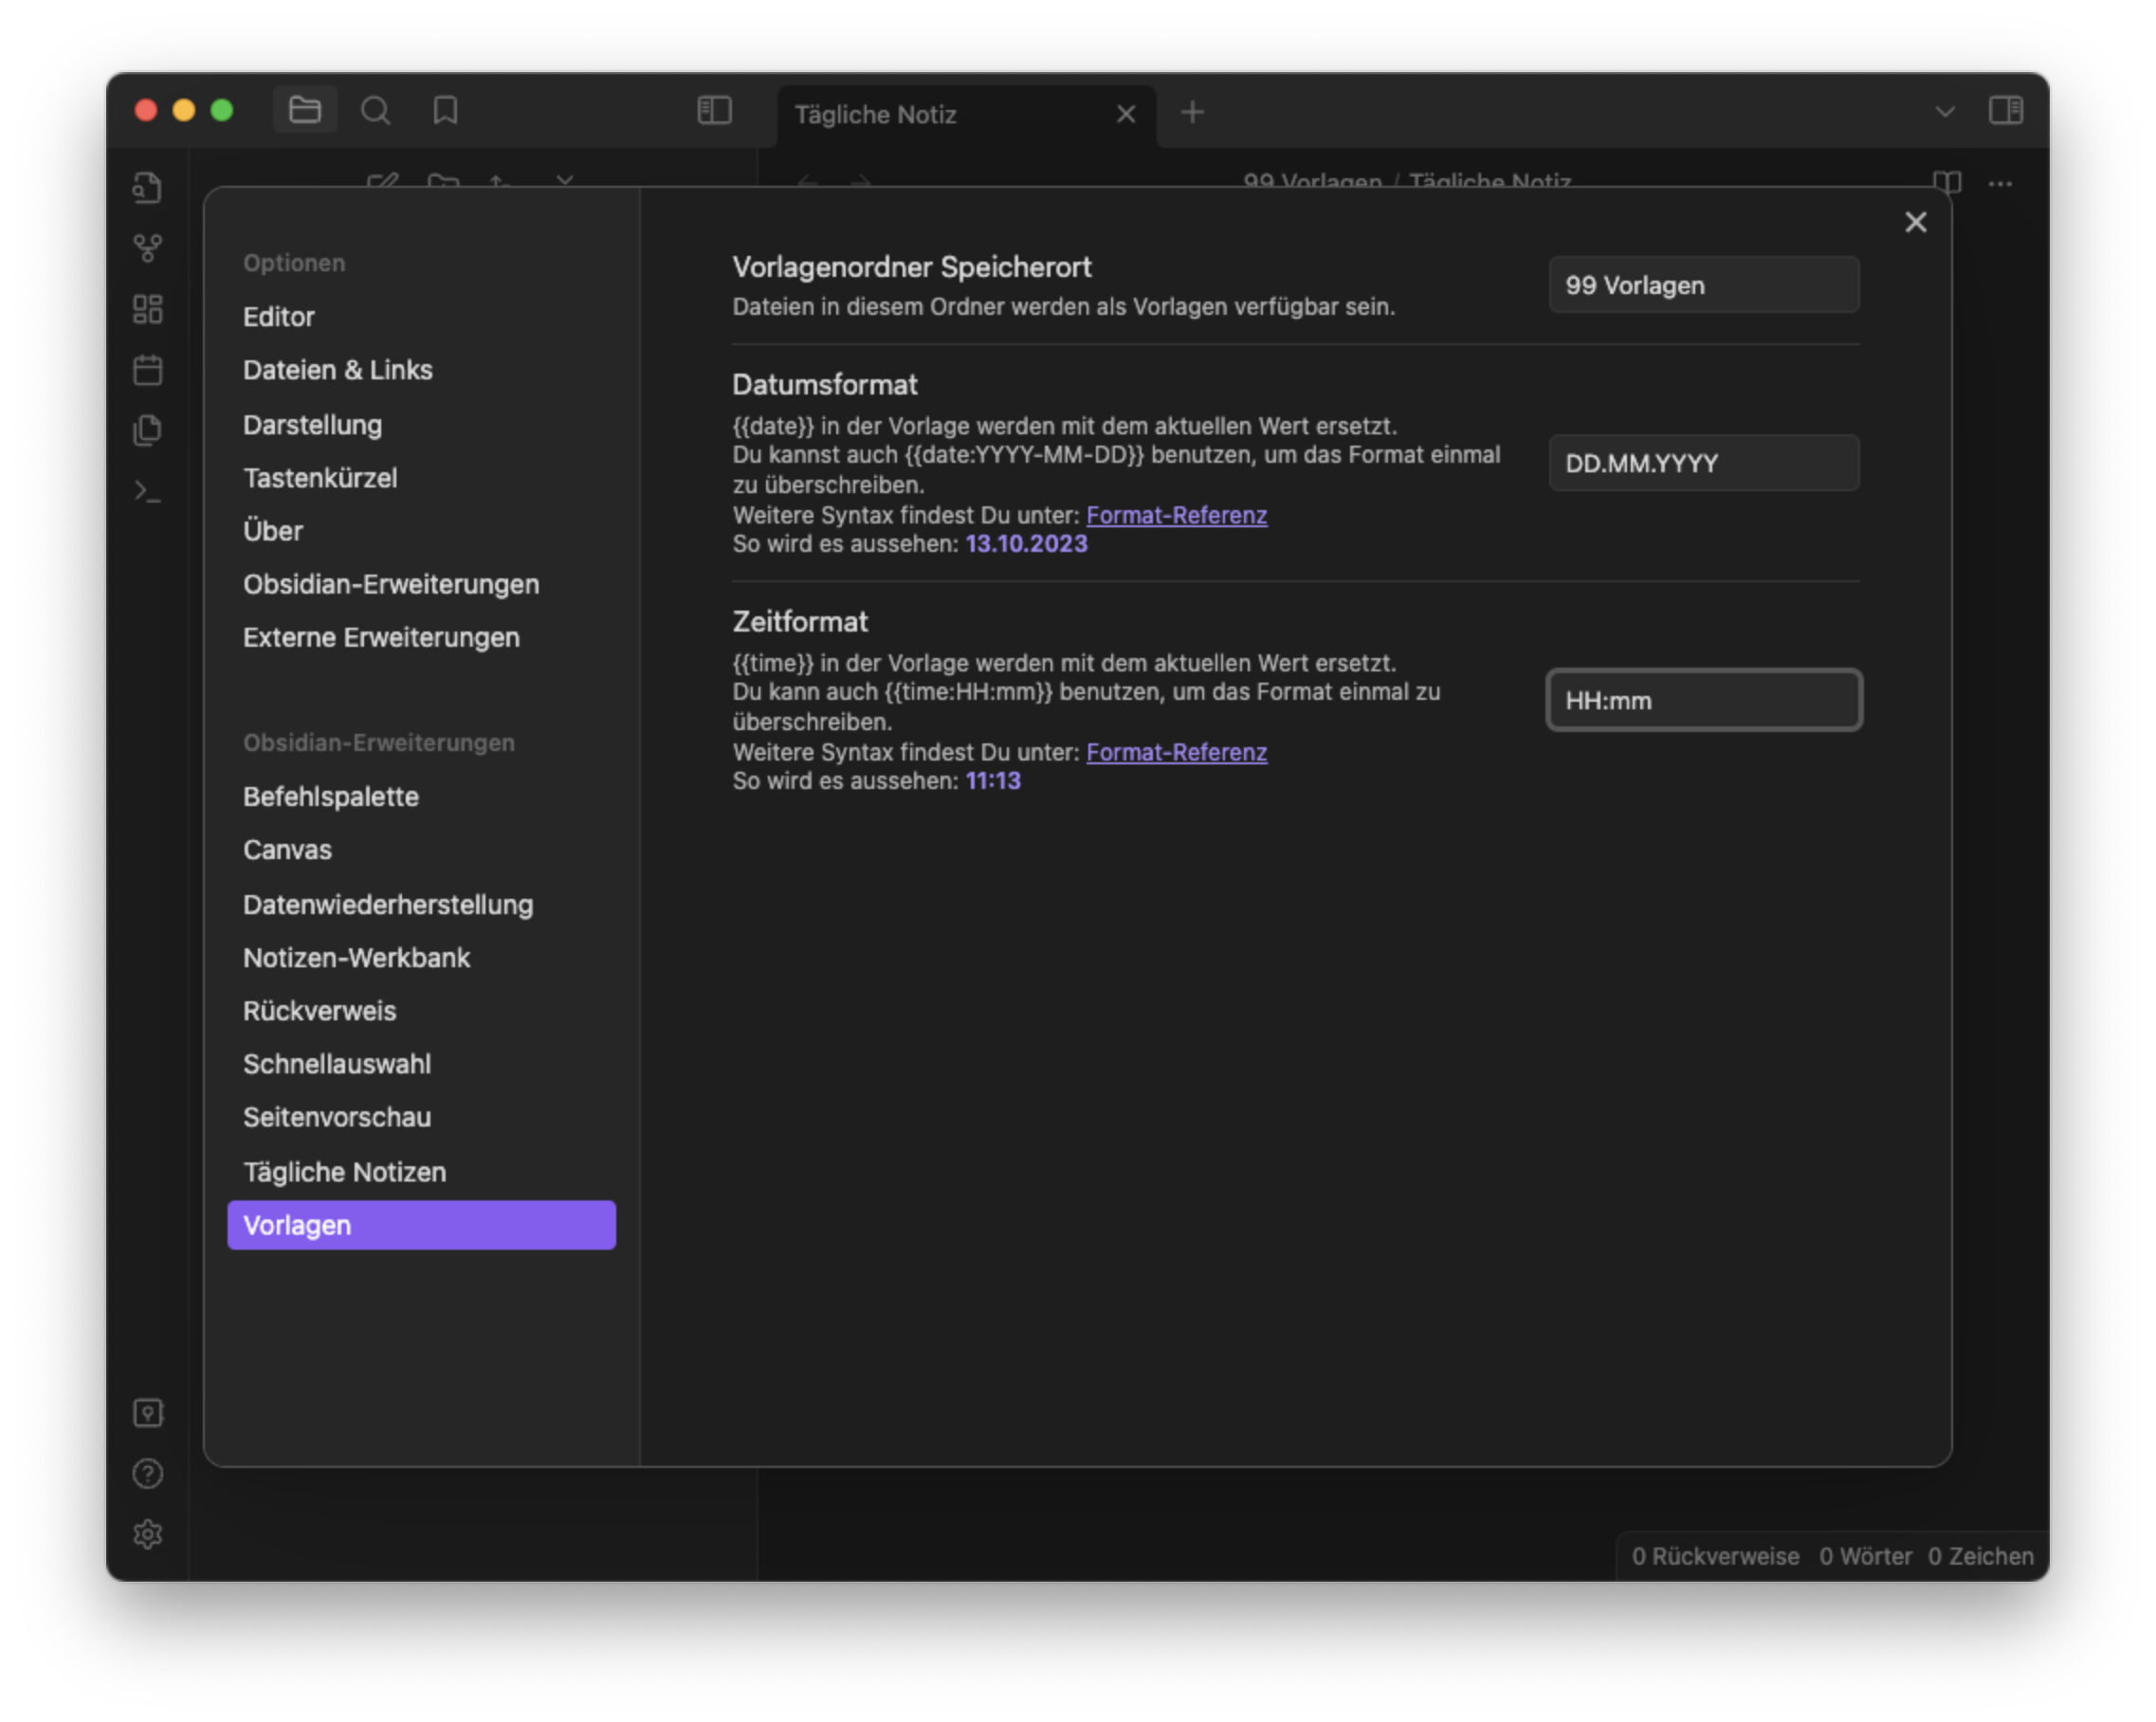Open the bookmarks icon in title bar
Image resolution: width=2156 pixels, height=1722 pixels.
[x=445, y=110]
